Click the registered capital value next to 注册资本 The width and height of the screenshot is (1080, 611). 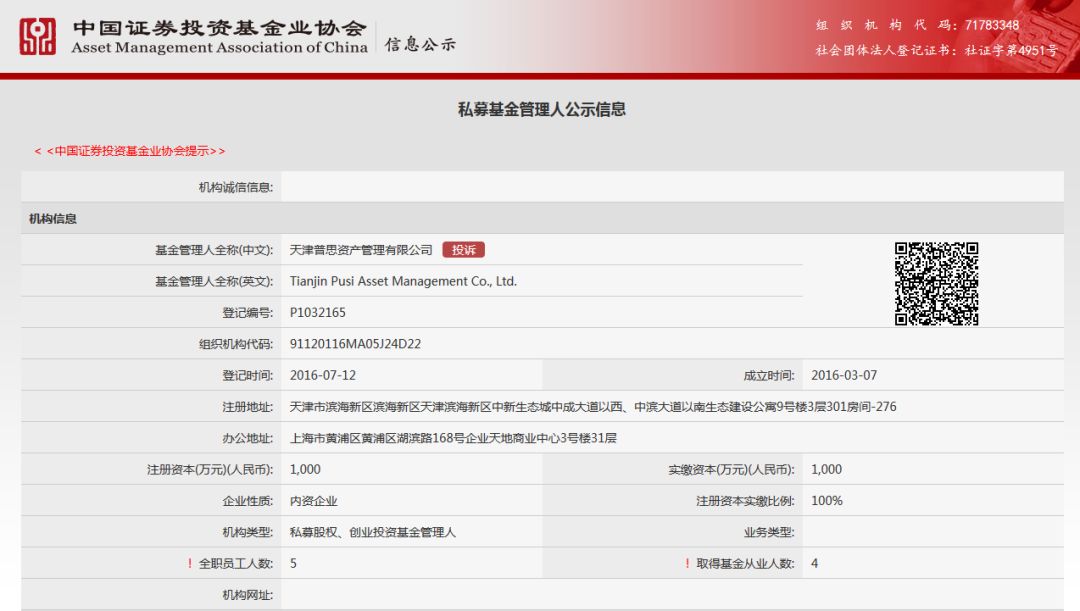point(305,469)
